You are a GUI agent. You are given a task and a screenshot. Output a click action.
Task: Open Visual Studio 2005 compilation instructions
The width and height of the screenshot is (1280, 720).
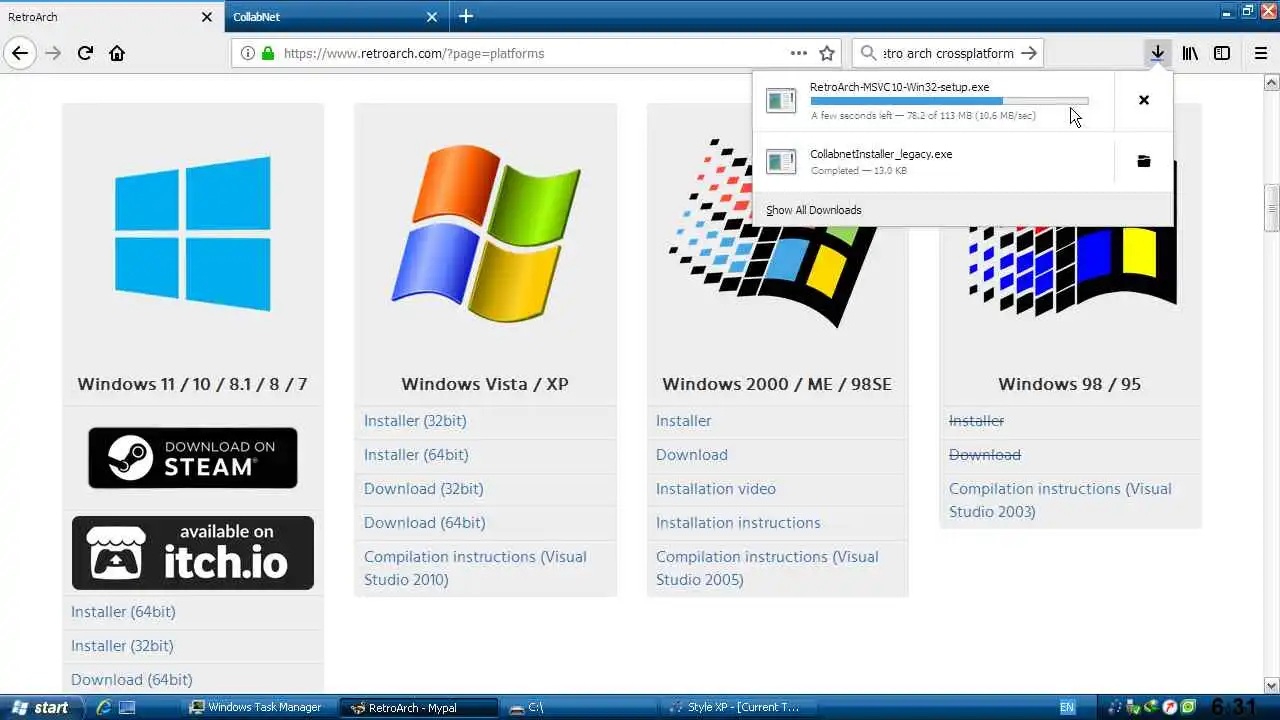(767, 568)
